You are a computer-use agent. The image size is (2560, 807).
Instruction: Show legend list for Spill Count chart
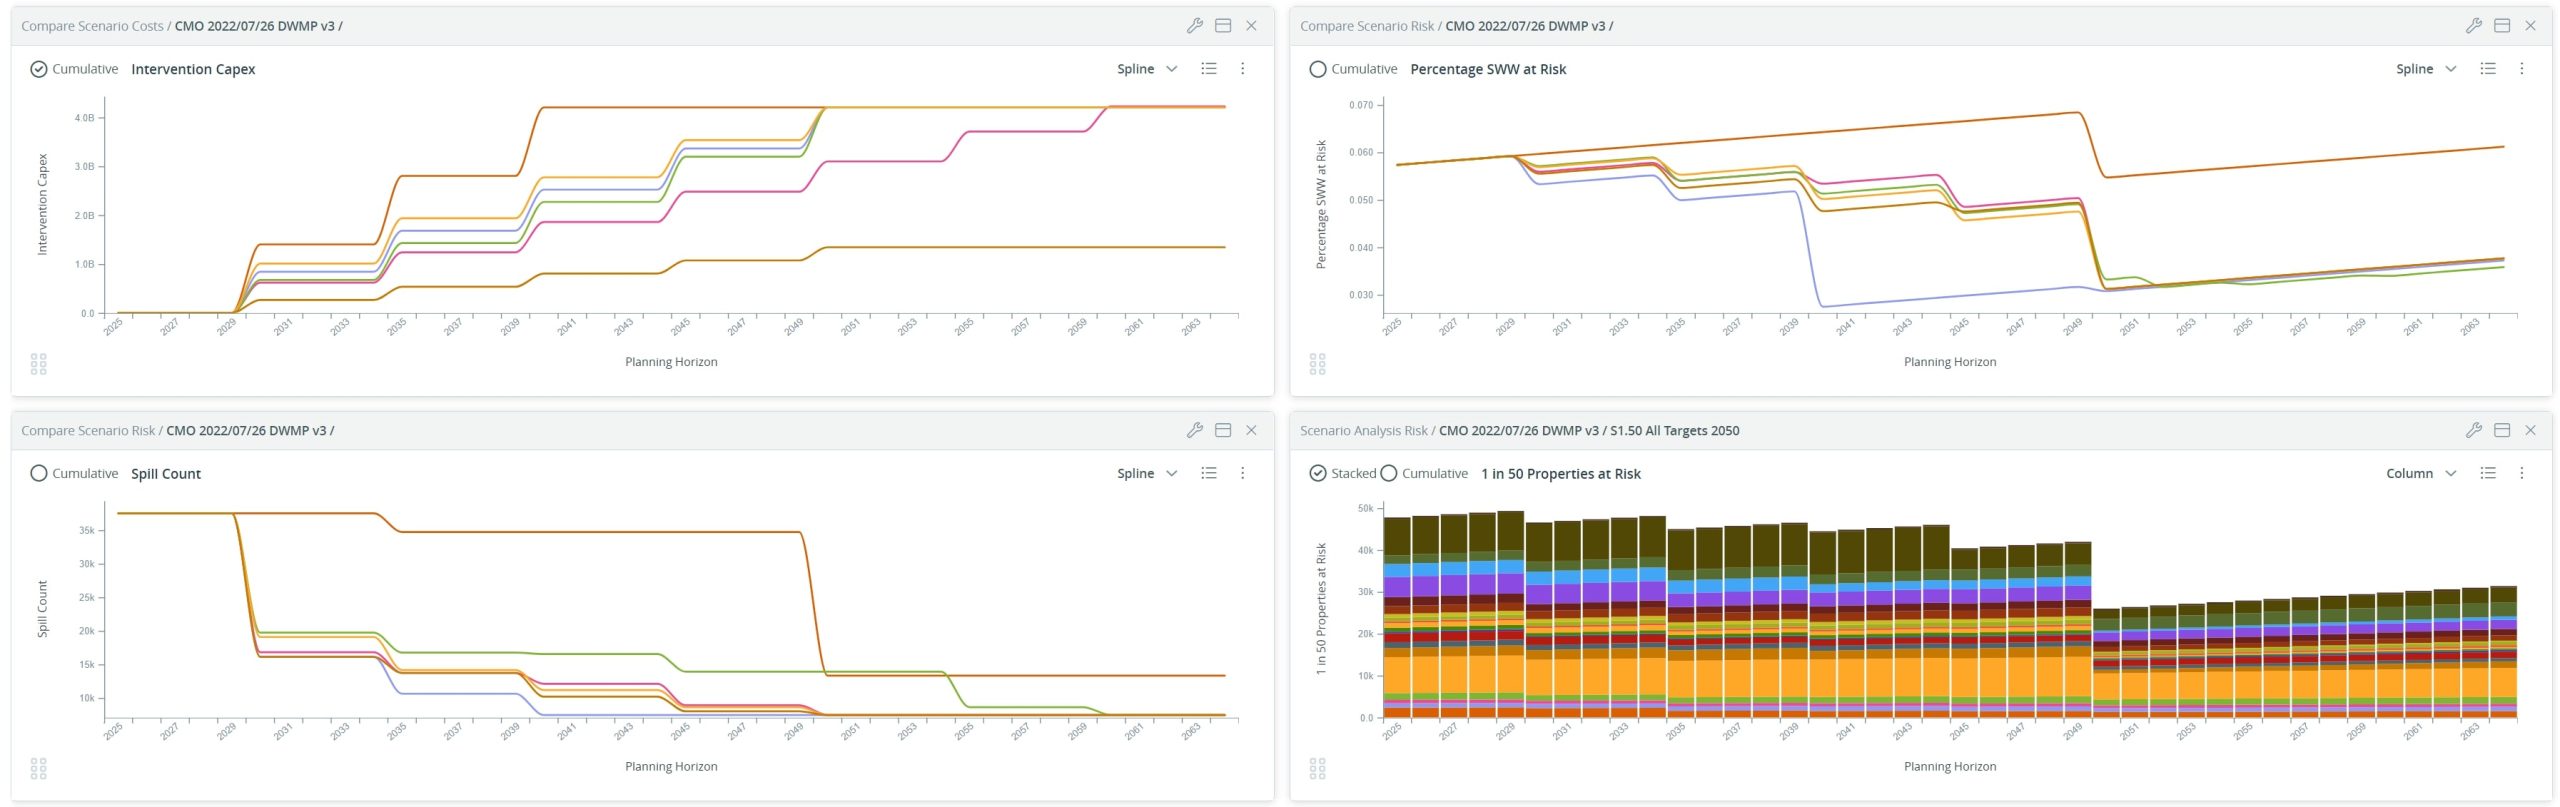(x=1209, y=473)
